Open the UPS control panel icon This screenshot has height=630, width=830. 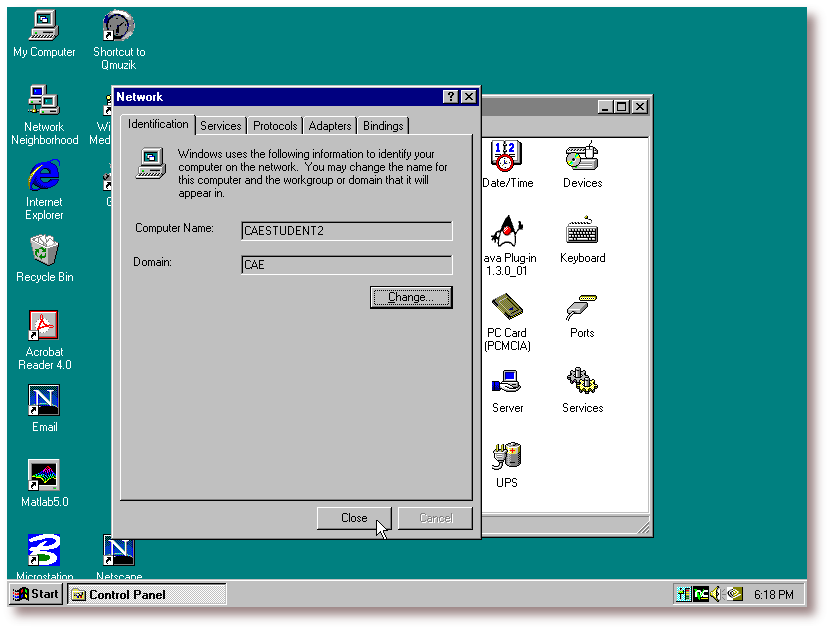tap(507, 457)
